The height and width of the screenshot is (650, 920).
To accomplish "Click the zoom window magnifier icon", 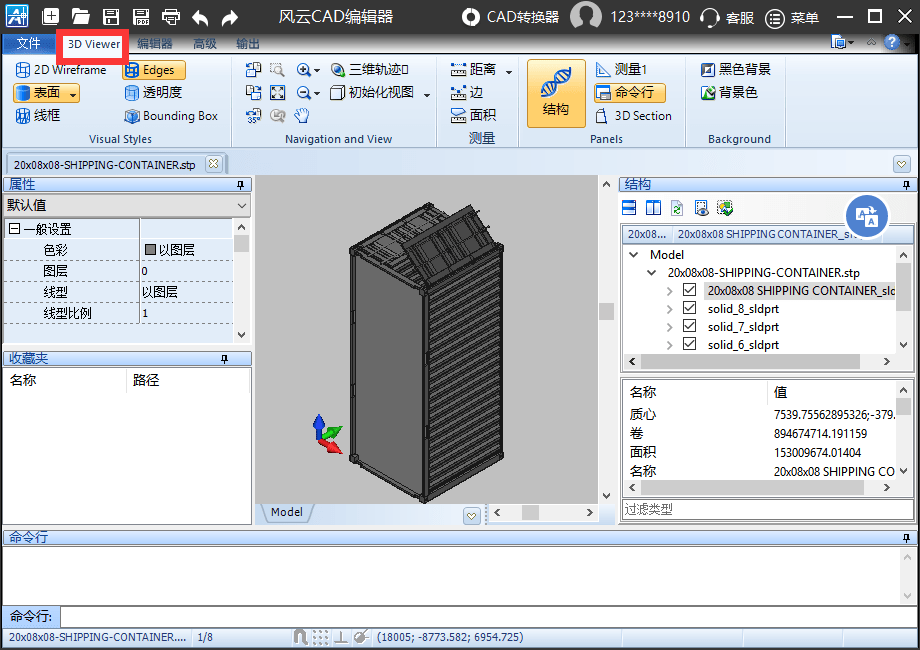I will (x=277, y=70).
